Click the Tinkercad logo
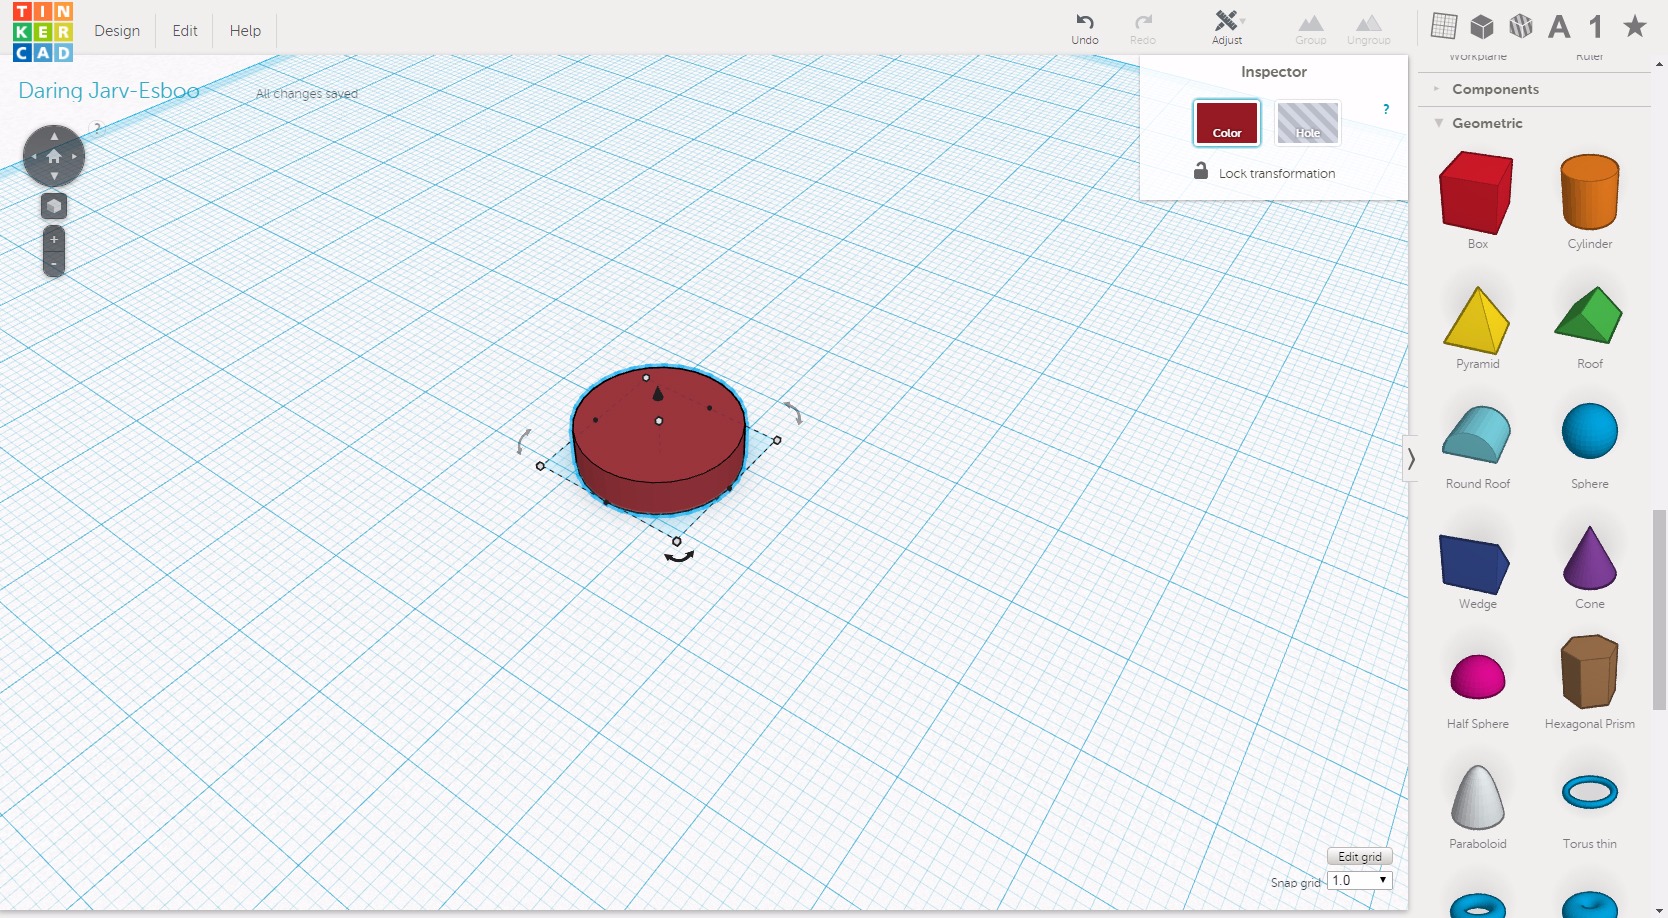The width and height of the screenshot is (1668, 918). click(x=43, y=31)
